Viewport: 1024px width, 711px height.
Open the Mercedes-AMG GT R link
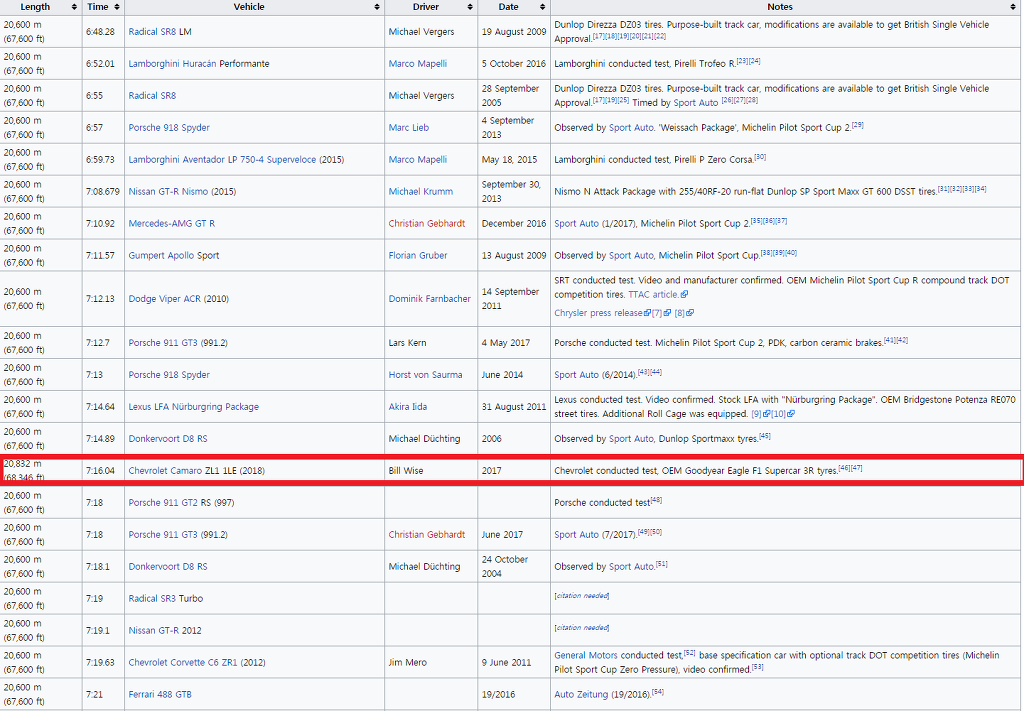(x=172, y=223)
